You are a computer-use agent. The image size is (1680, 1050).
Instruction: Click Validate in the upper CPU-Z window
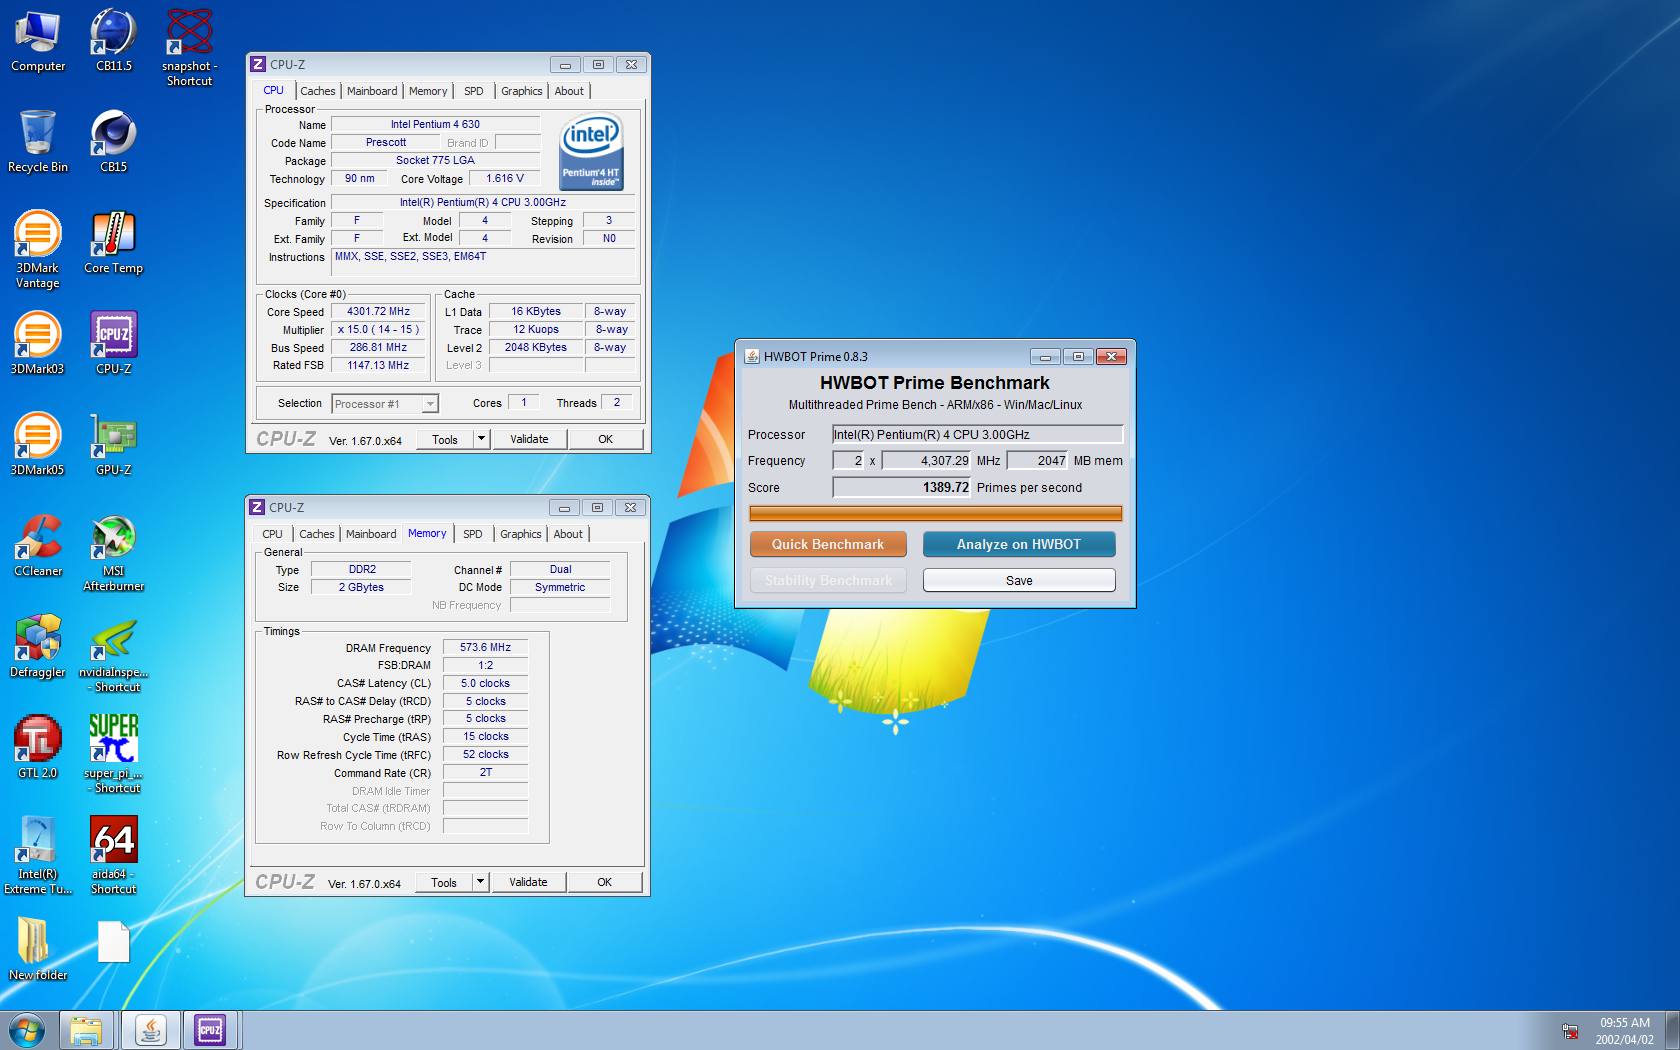pos(529,439)
